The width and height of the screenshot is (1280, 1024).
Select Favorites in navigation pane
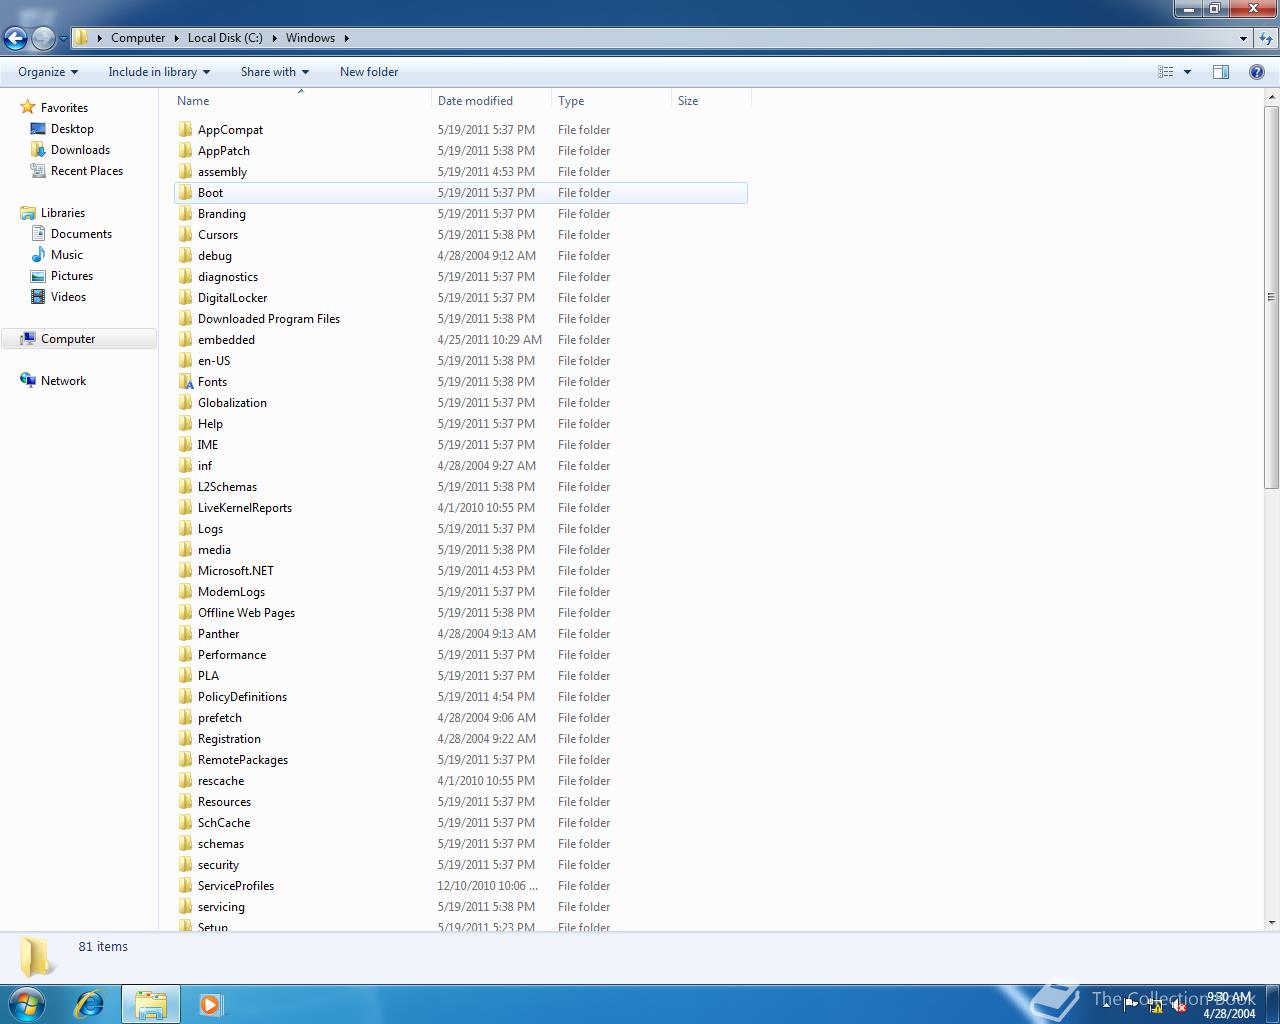(64, 108)
